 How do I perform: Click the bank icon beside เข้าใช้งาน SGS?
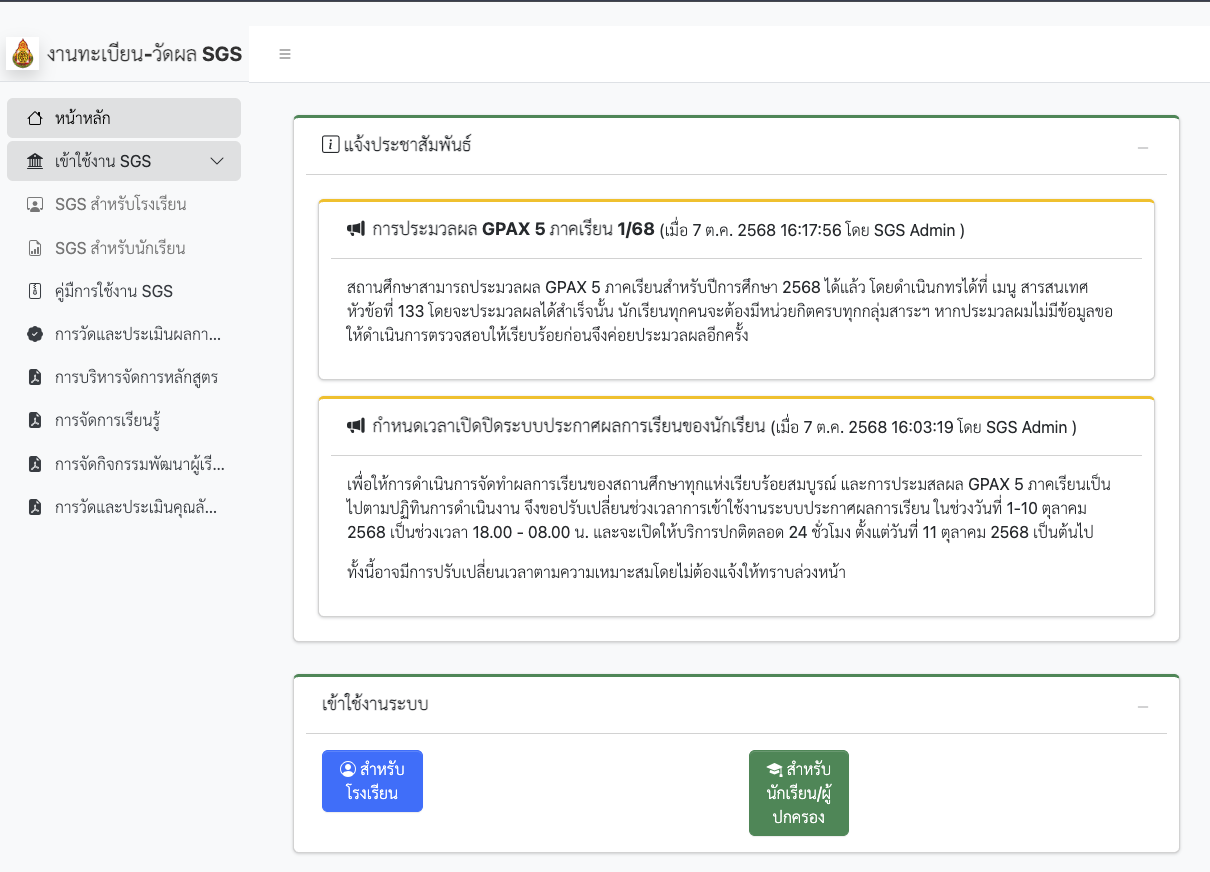(35, 161)
